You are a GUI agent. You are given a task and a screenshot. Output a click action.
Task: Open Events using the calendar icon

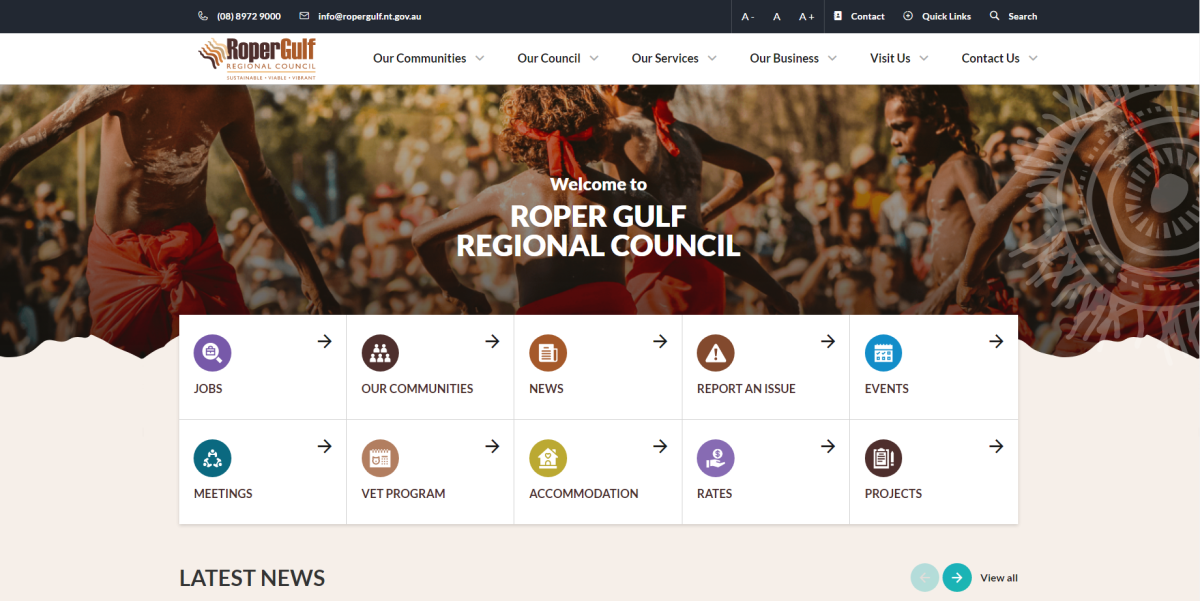coord(884,352)
